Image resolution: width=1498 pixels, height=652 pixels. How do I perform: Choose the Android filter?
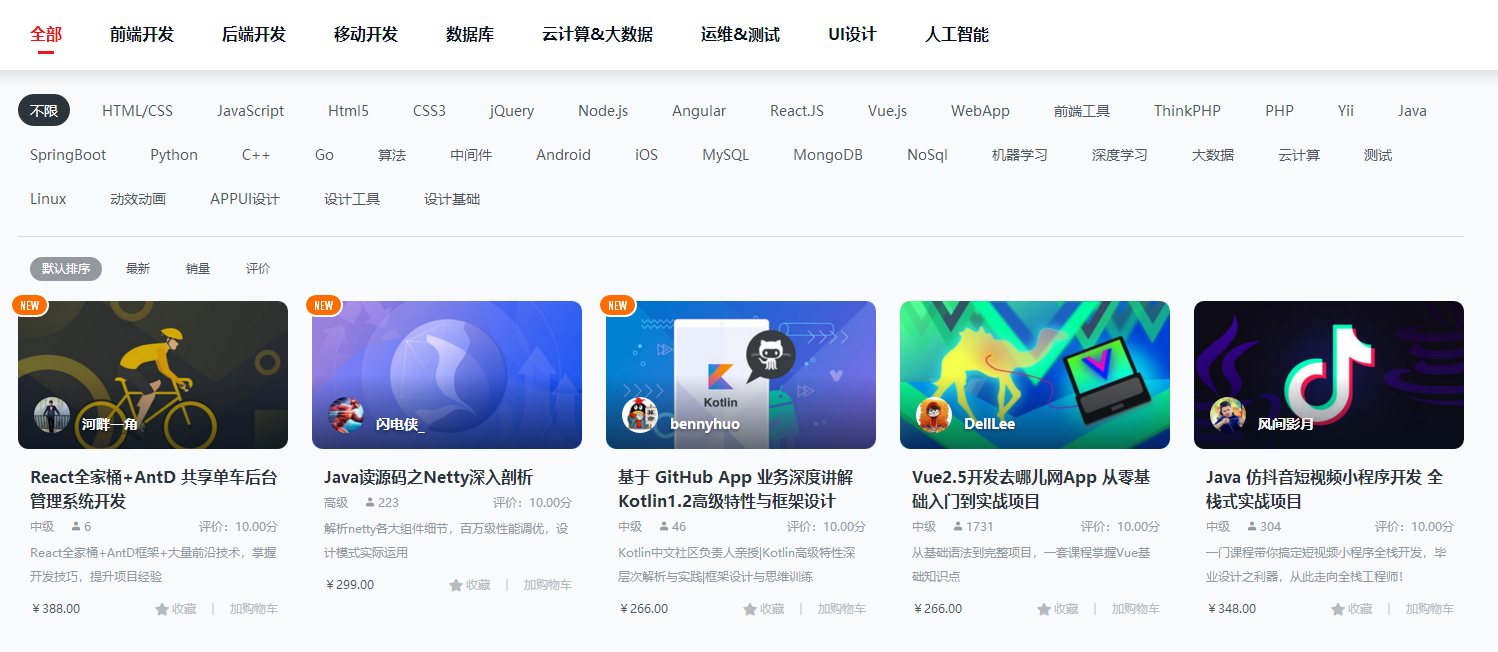tap(563, 155)
